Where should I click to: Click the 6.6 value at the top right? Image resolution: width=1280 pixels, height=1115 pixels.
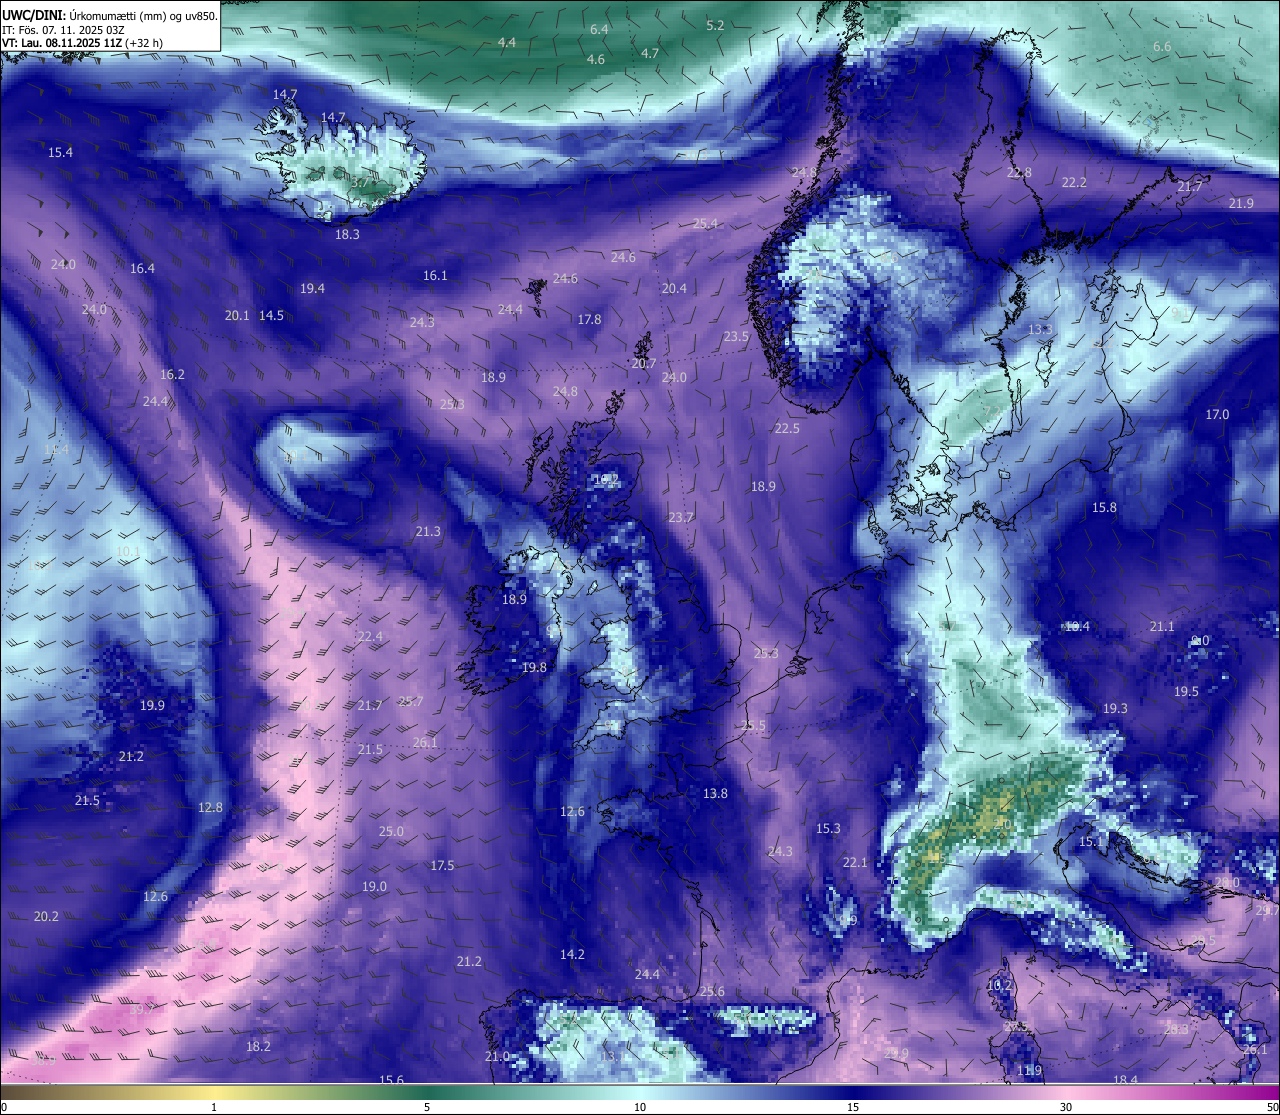(1162, 47)
